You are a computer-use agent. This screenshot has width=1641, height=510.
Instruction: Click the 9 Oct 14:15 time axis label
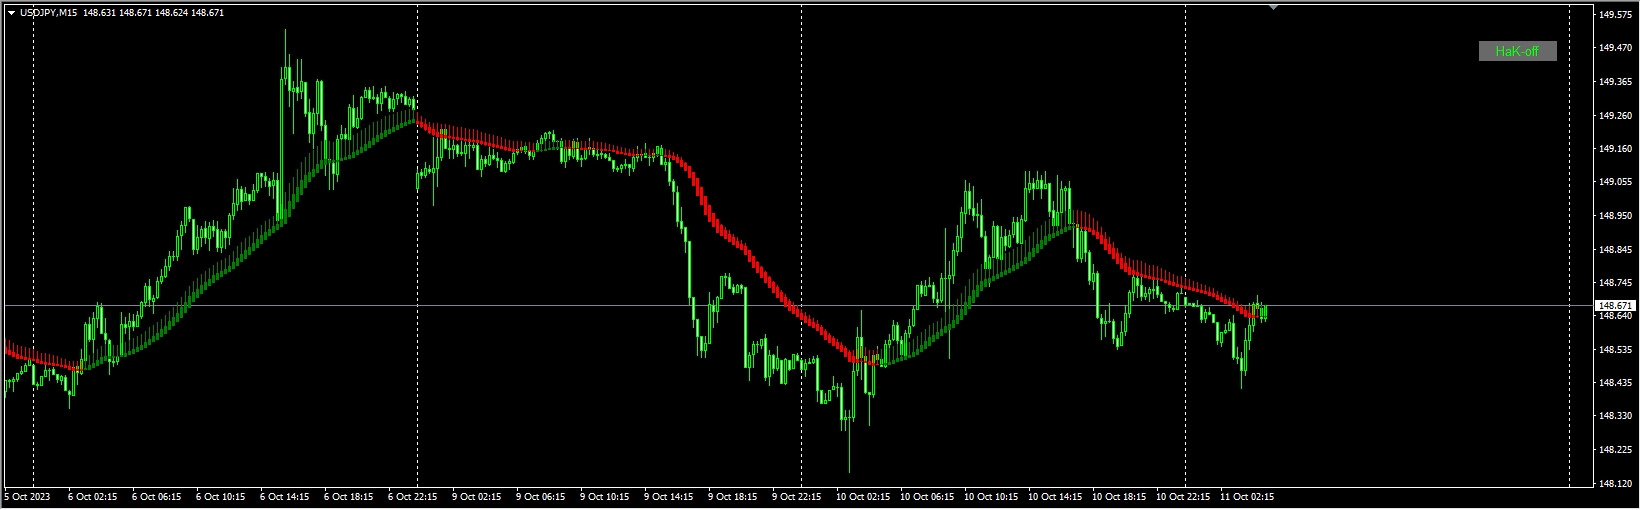click(x=669, y=496)
